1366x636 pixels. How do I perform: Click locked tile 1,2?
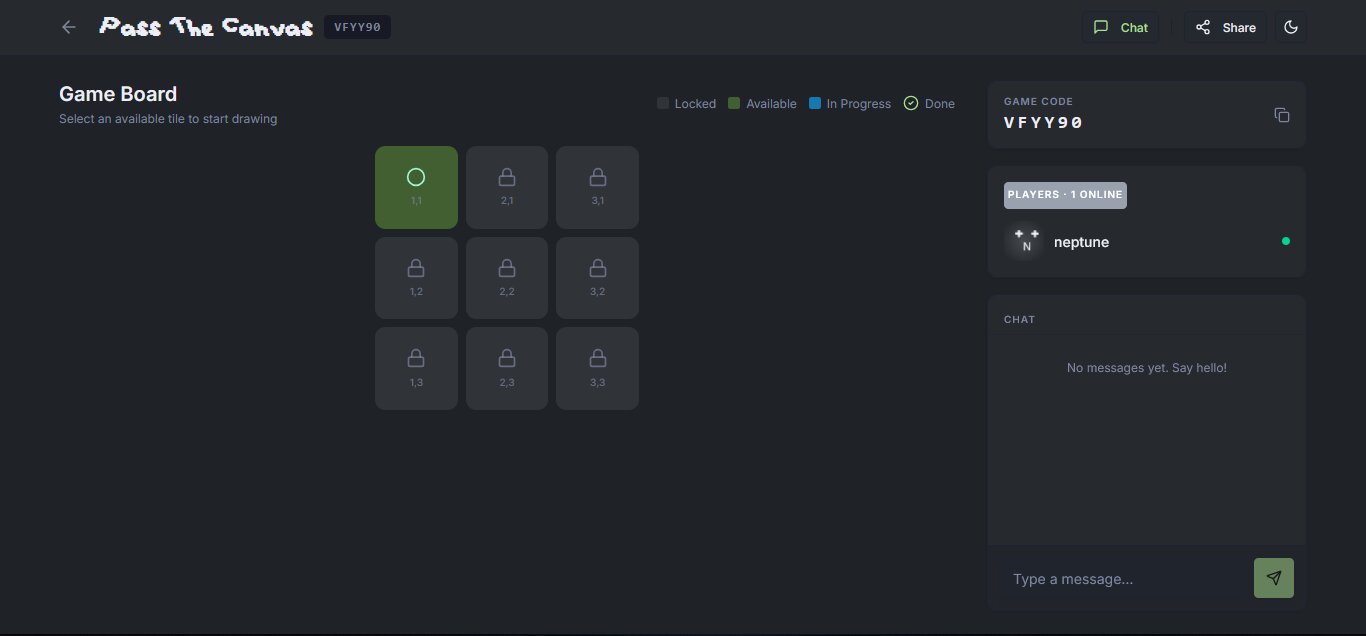pyautogui.click(x=416, y=278)
